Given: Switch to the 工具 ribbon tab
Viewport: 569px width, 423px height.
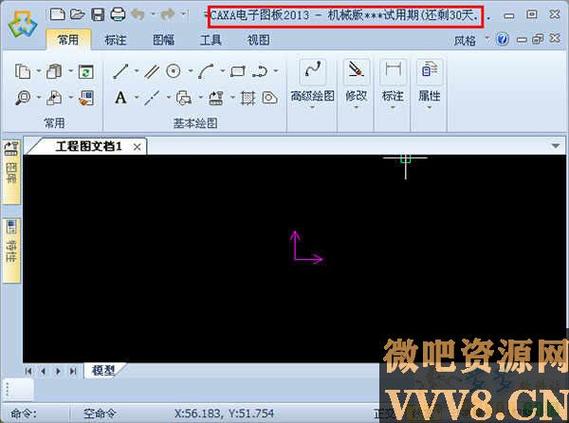Looking at the screenshot, I should (210, 40).
